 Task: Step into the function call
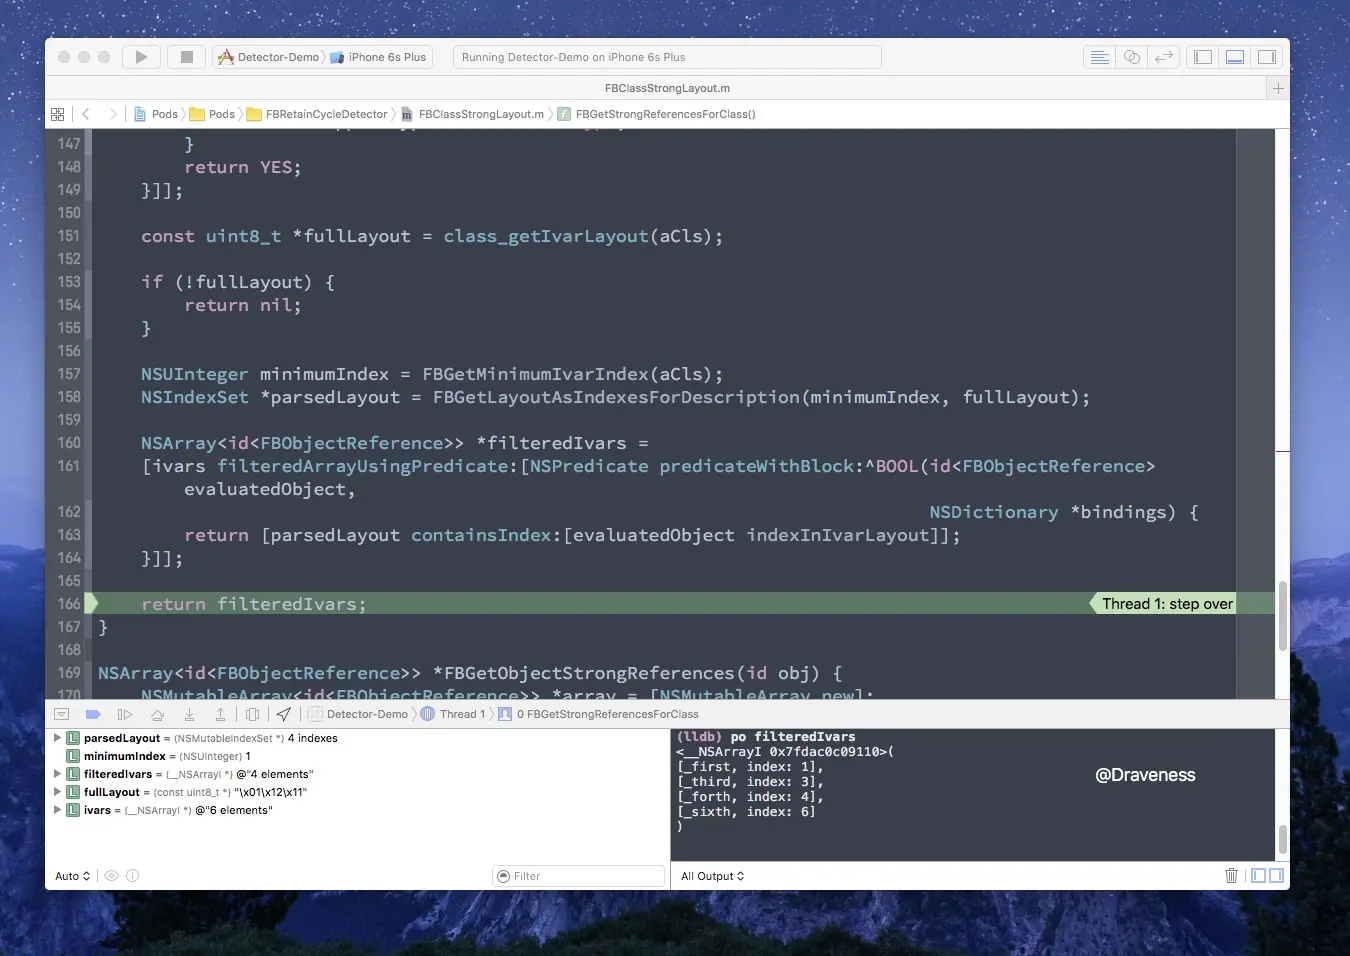[x=189, y=714]
